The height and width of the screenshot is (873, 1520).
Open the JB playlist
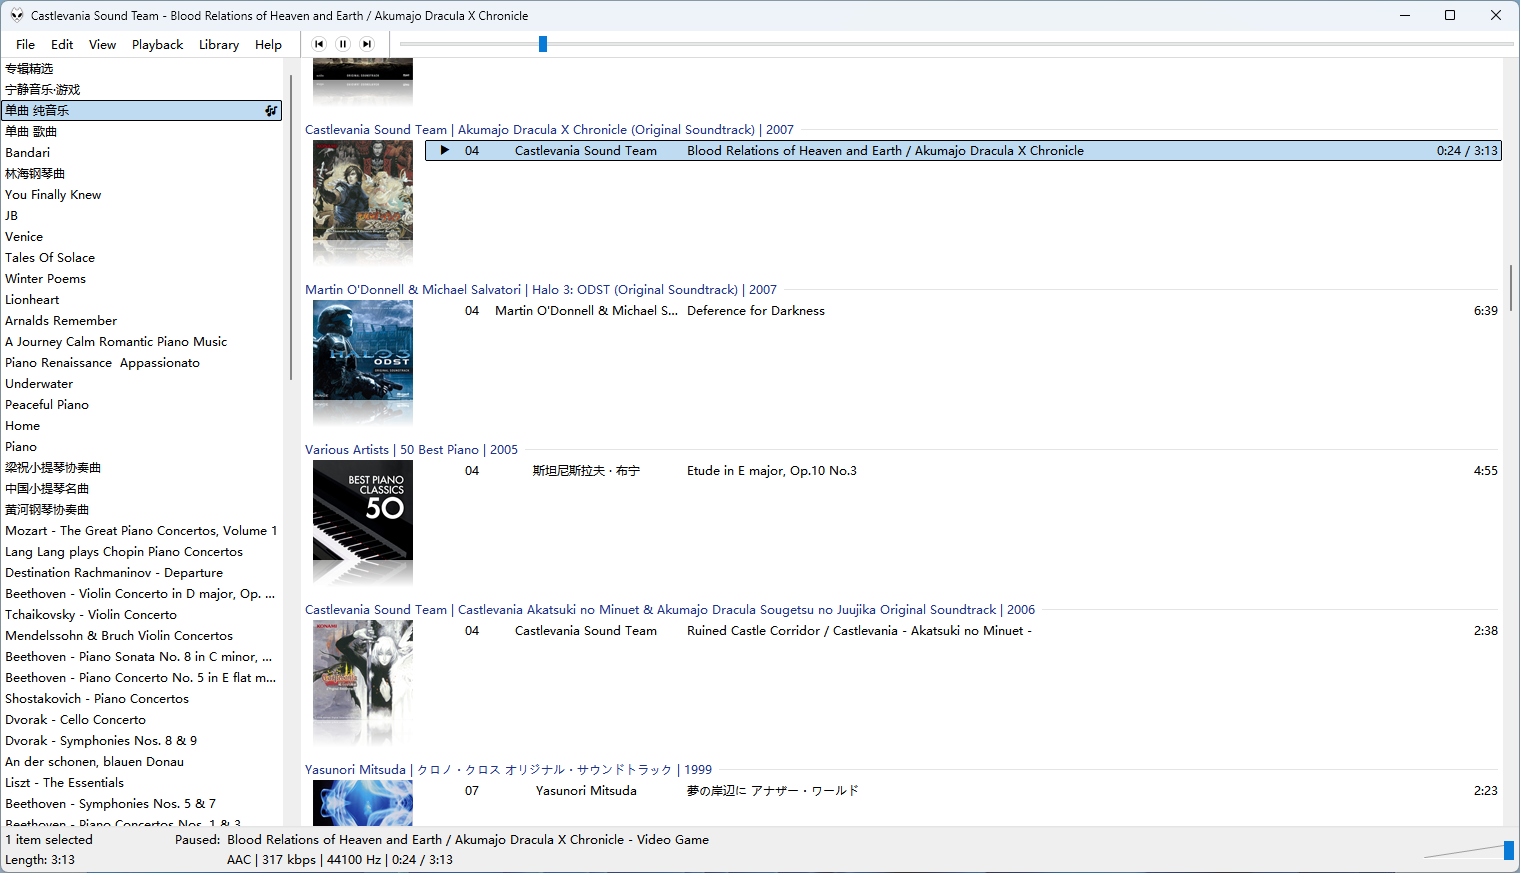coord(141,216)
